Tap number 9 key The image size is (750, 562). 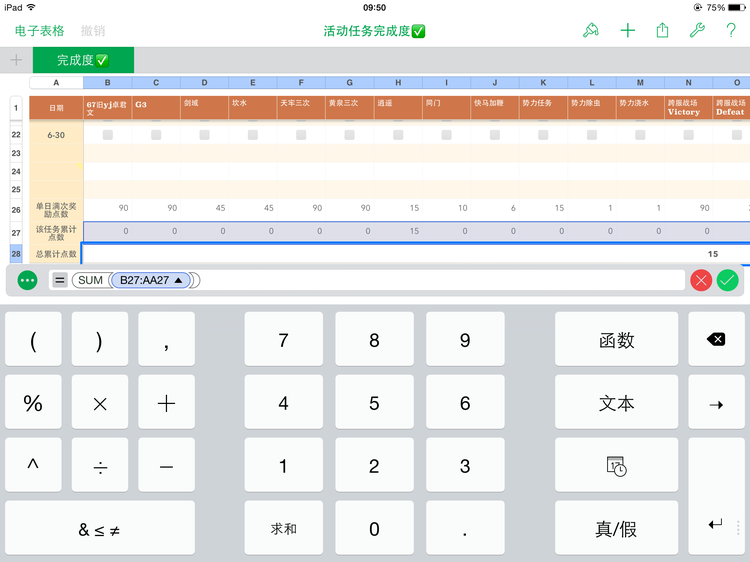coord(465,339)
